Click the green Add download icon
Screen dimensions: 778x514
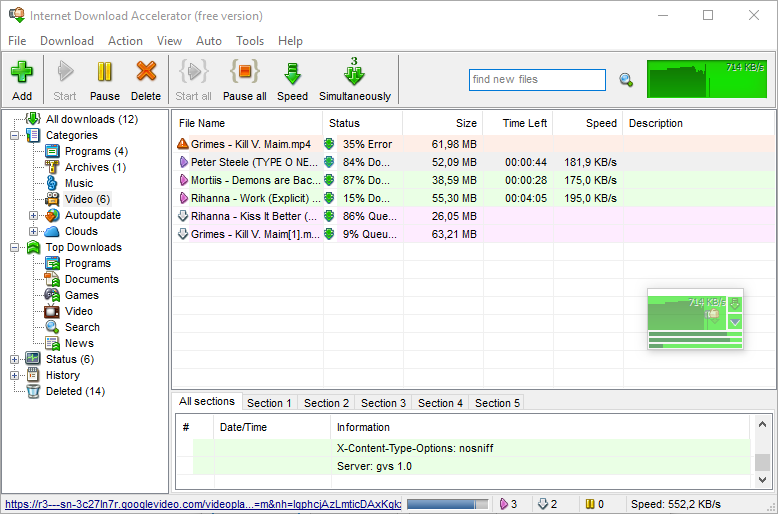[x=22, y=74]
